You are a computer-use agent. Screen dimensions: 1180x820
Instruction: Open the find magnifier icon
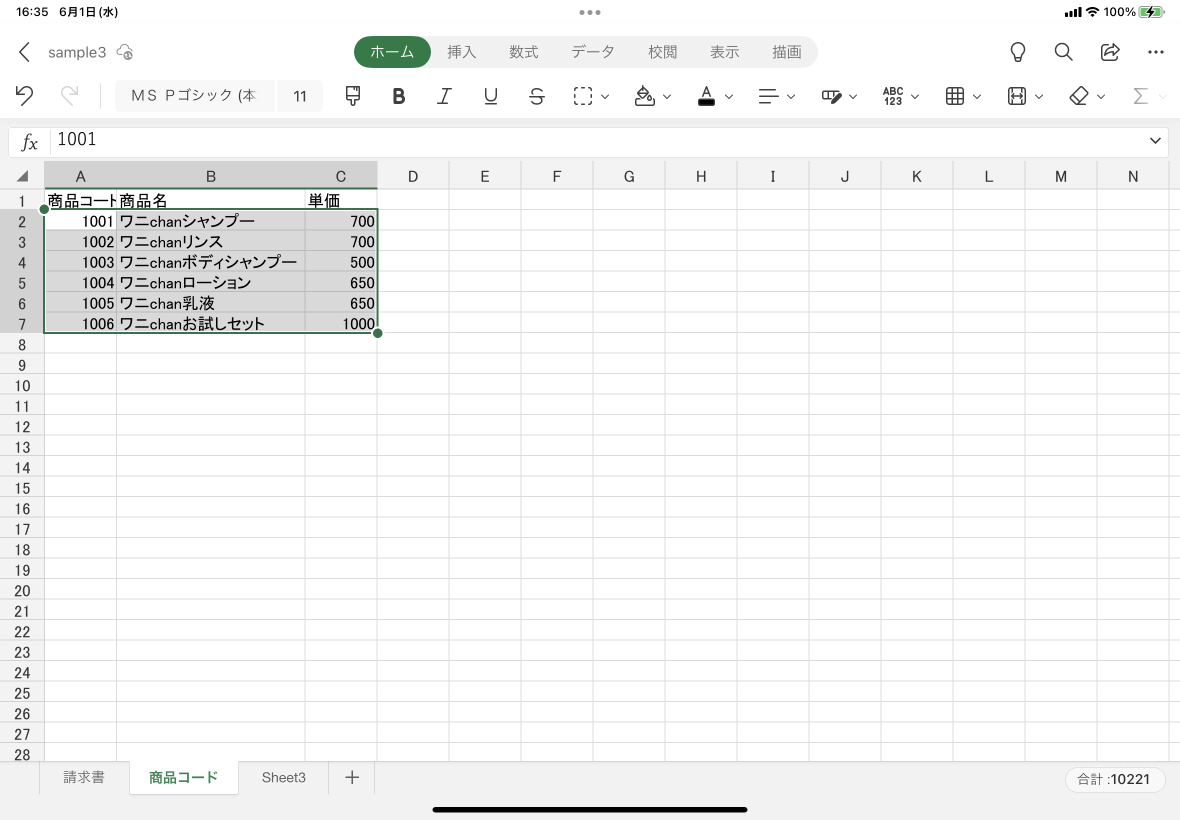tap(1063, 52)
